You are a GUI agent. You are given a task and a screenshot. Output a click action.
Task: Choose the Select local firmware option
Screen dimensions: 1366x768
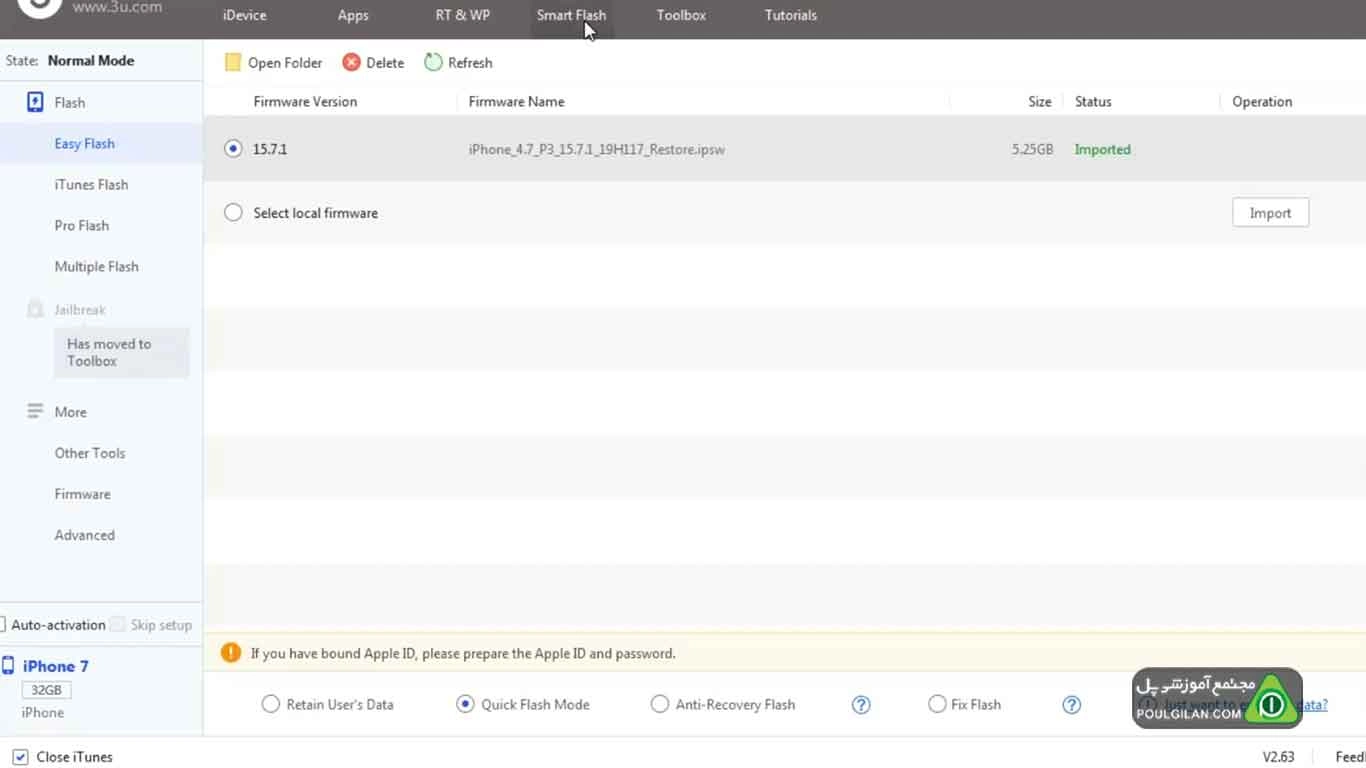pos(233,212)
